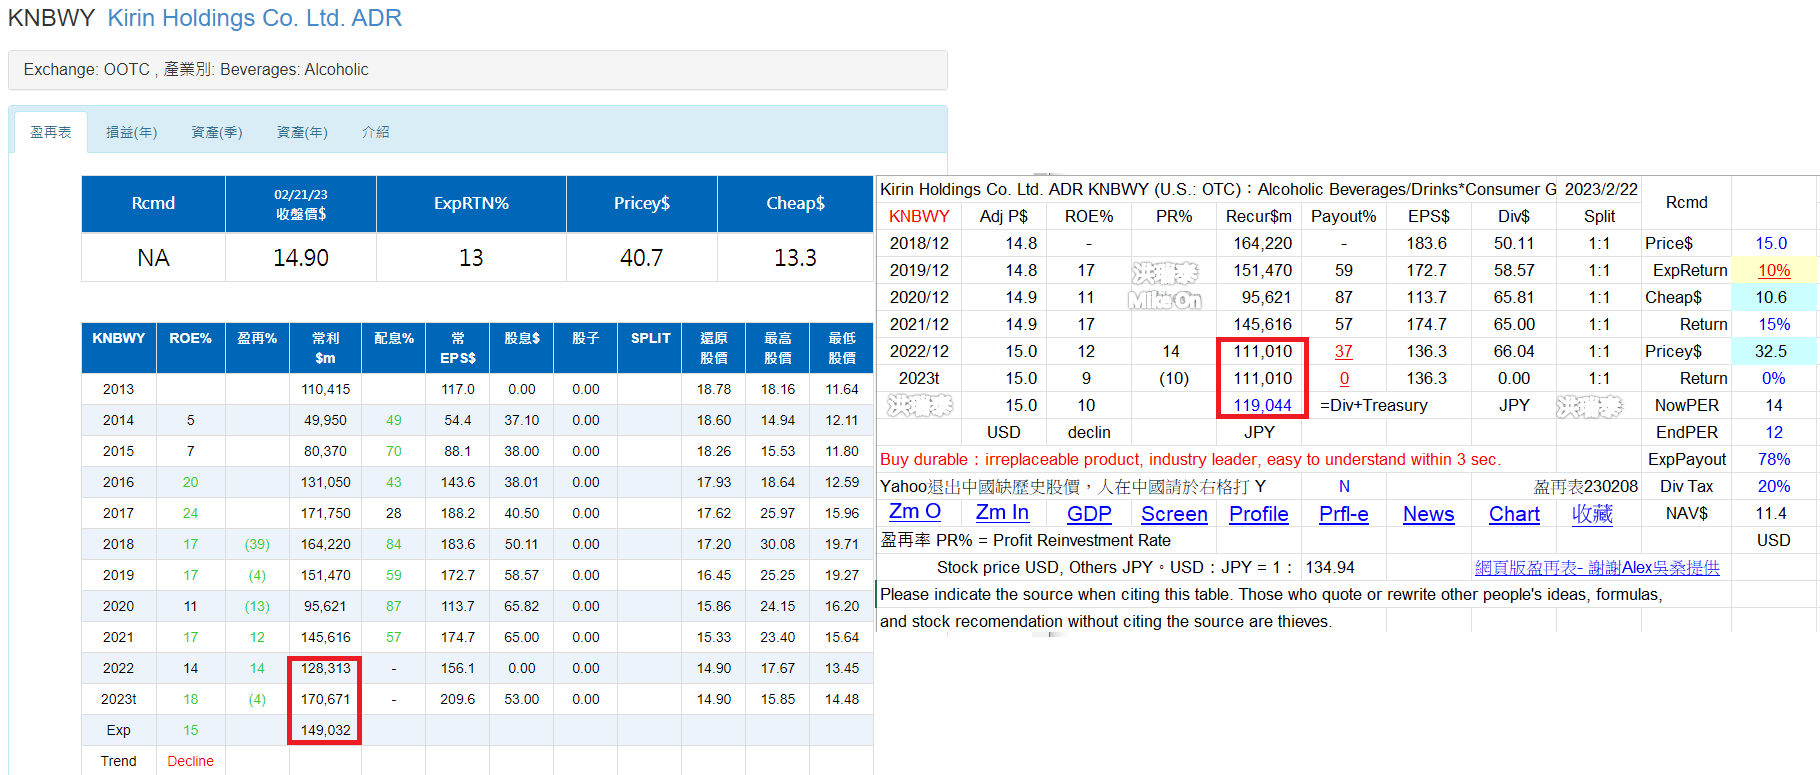Click the Rcmd value NA
Image resolution: width=1820 pixels, height=775 pixels.
pyautogui.click(x=153, y=258)
